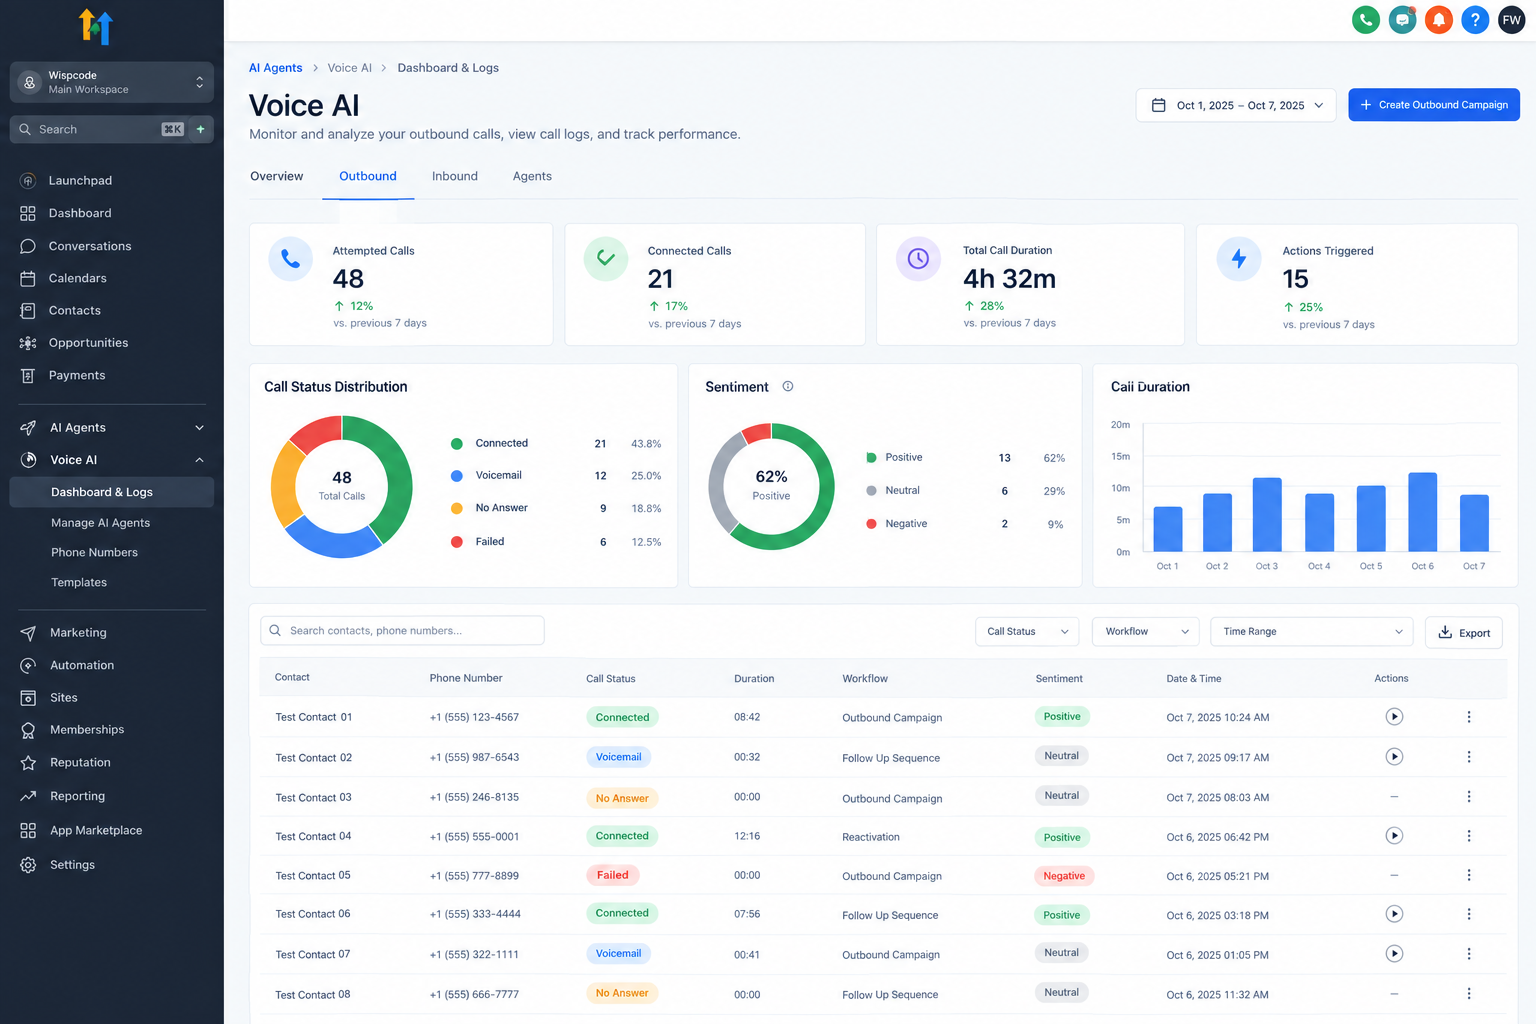Select the Outbound tab
Screen dimensions: 1536x1024
point(368,176)
